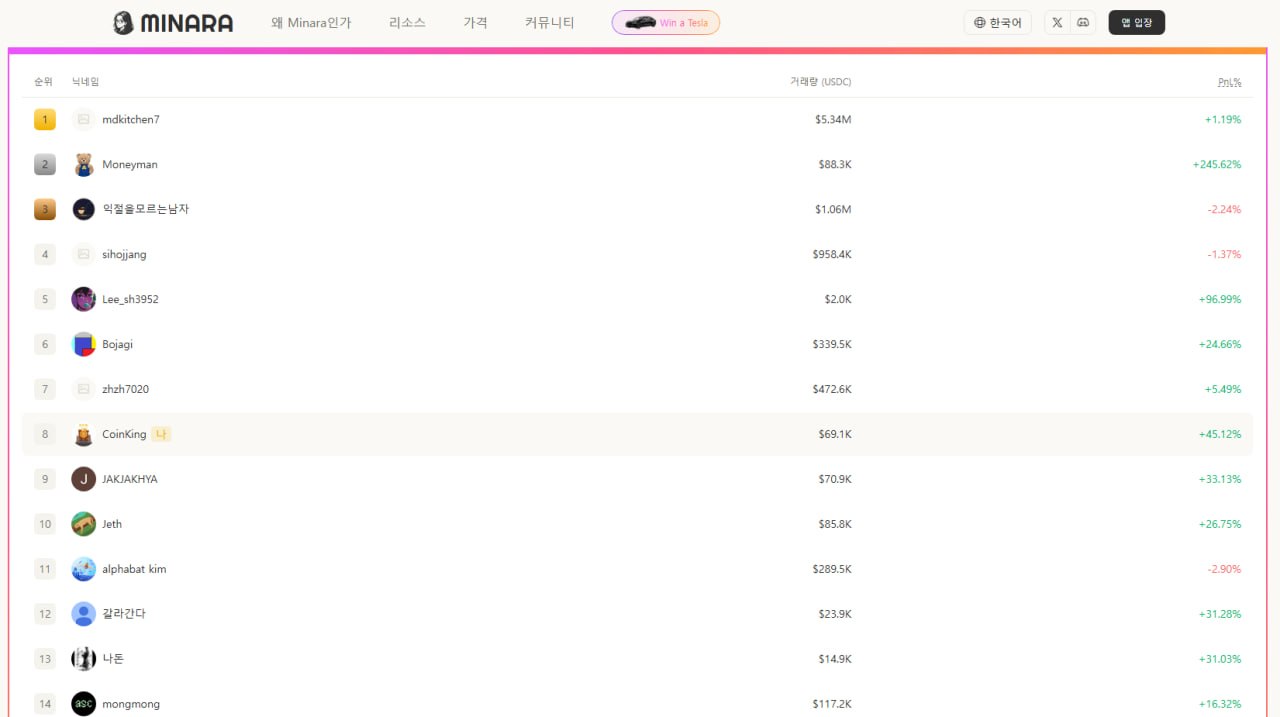Click mongmong's black avatar icon

click(84, 704)
